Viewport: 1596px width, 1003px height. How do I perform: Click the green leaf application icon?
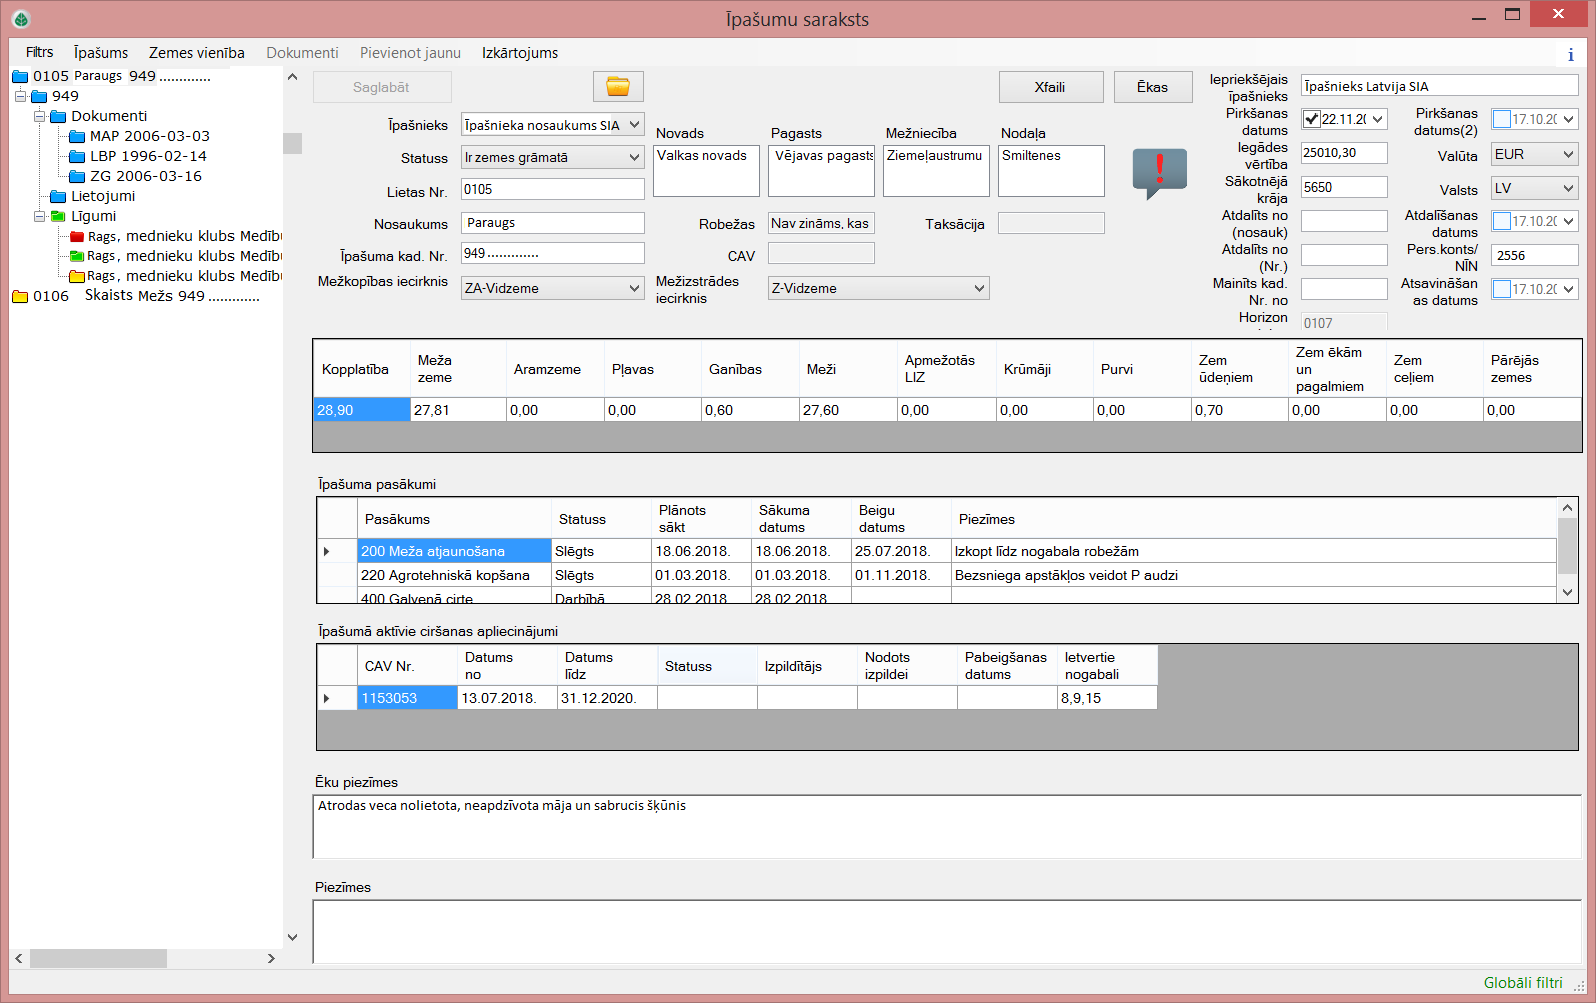point(21,19)
